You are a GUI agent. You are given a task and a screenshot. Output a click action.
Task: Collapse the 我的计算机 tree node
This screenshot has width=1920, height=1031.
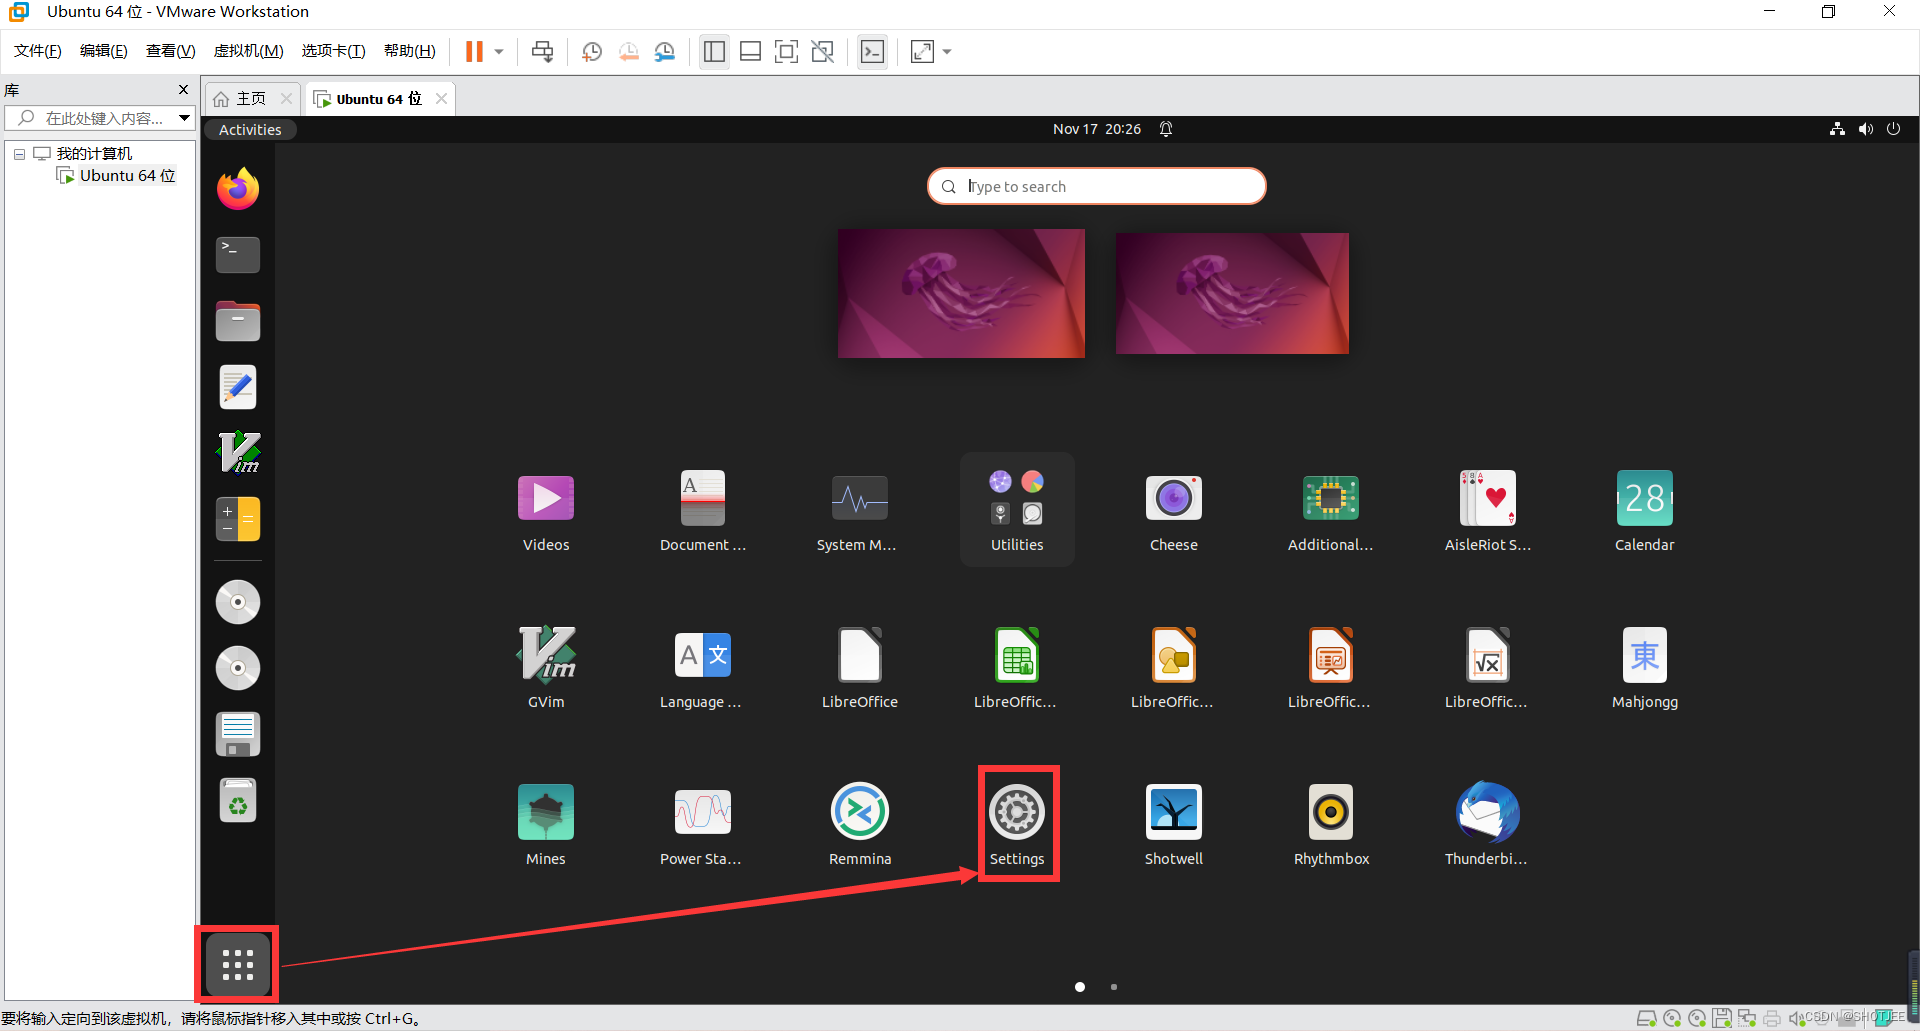[19, 154]
